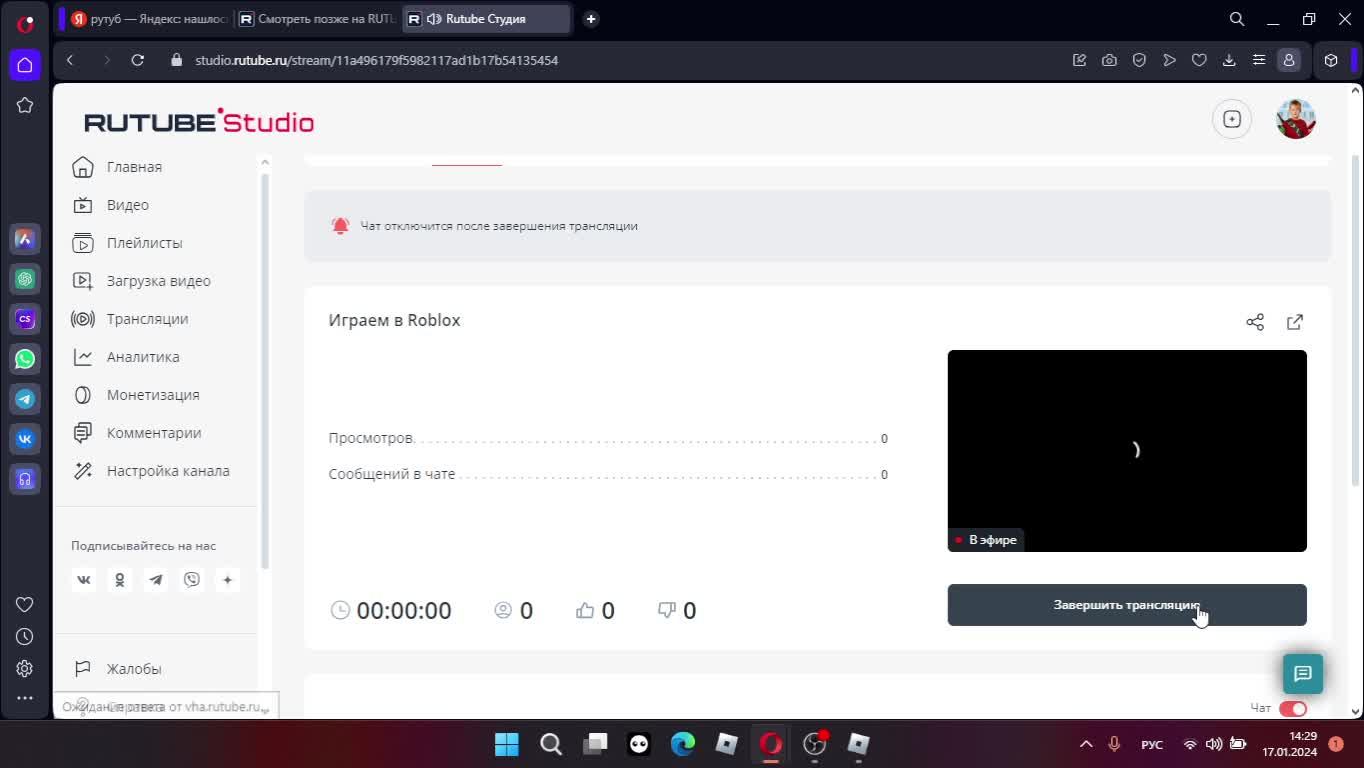This screenshot has width=1364, height=768.
Task: Click the Играем в Roblox stream title
Action: 394,321
